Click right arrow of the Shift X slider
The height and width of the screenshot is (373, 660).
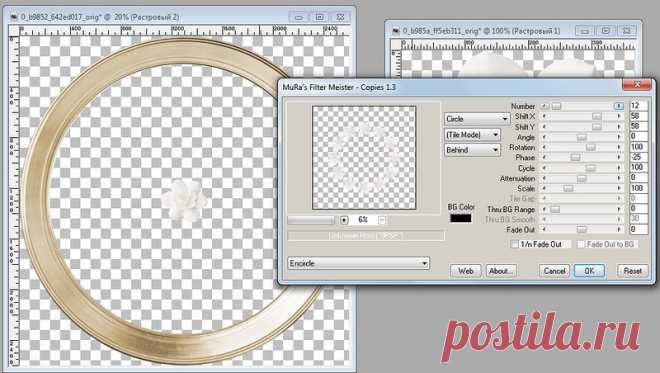(x=619, y=116)
